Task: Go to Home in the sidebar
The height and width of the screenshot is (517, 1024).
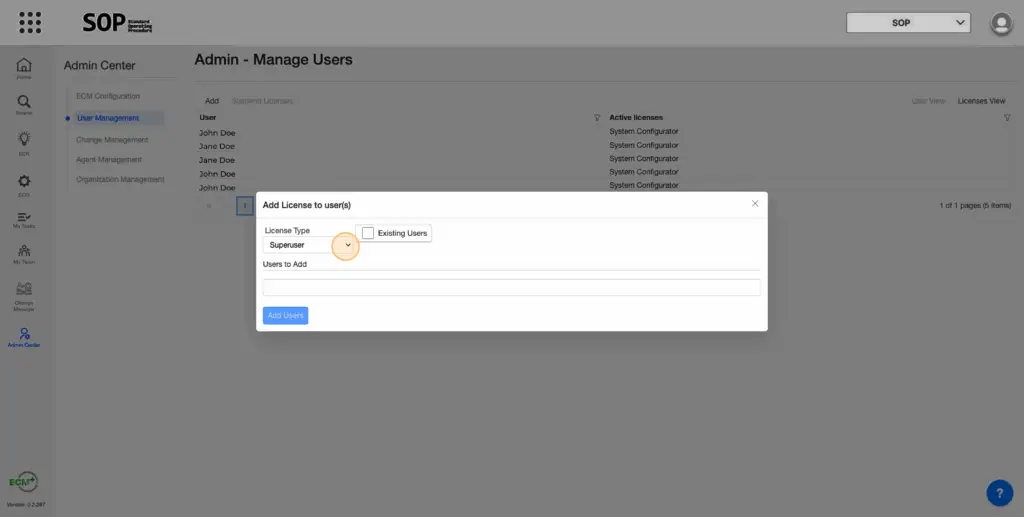Action: [x=24, y=67]
